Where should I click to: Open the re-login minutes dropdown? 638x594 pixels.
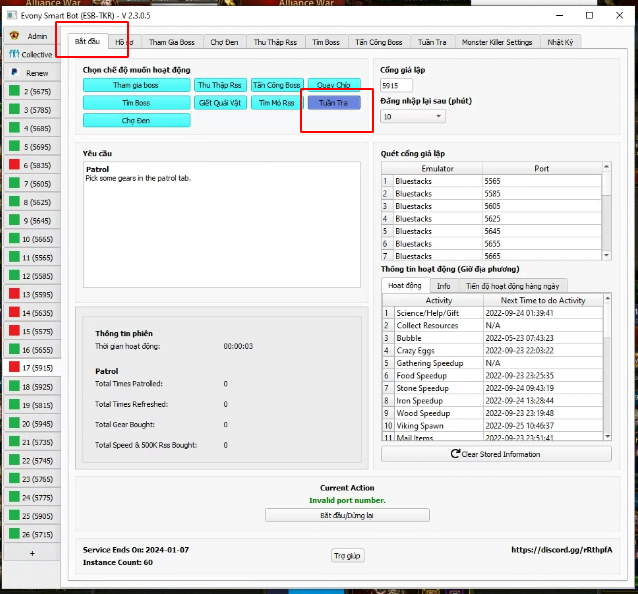click(x=412, y=116)
